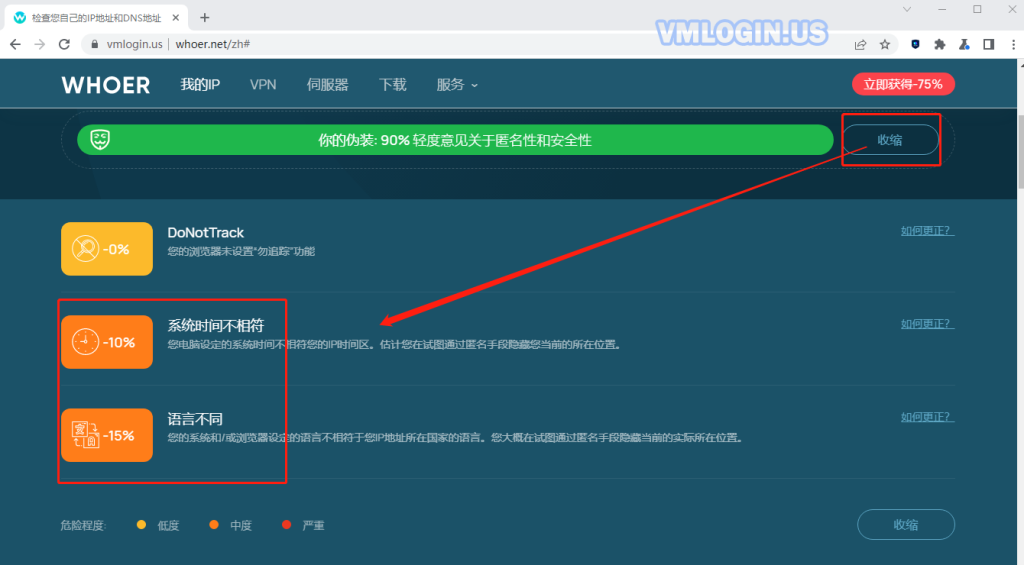Click the browser forward arrow
Screen dimensions: 1024x565
coord(40,44)
